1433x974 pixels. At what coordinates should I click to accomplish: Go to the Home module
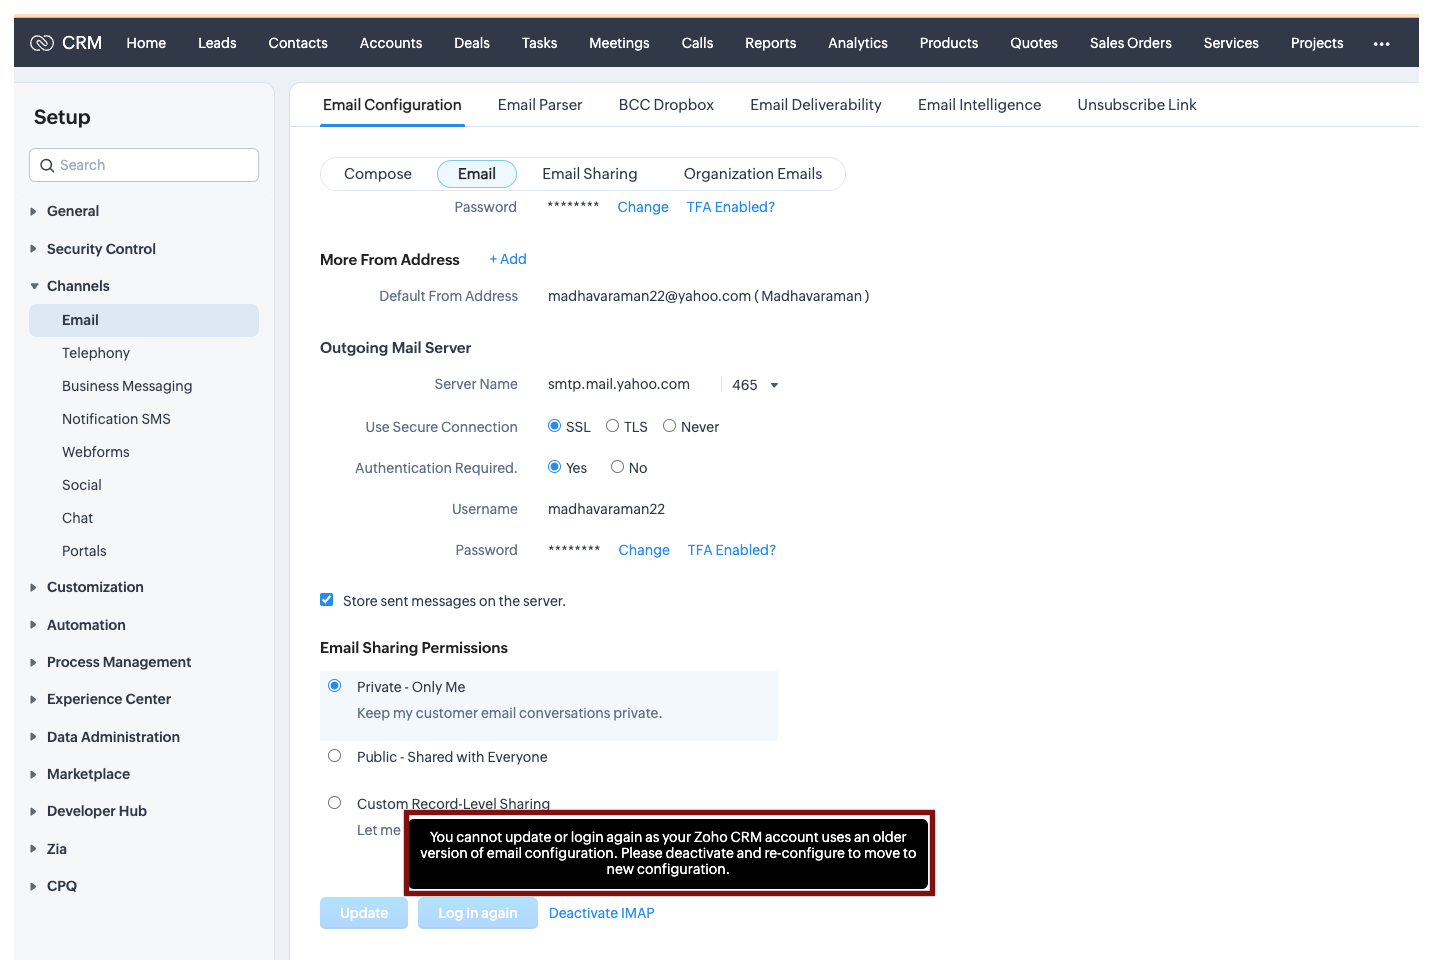point(146,43)
